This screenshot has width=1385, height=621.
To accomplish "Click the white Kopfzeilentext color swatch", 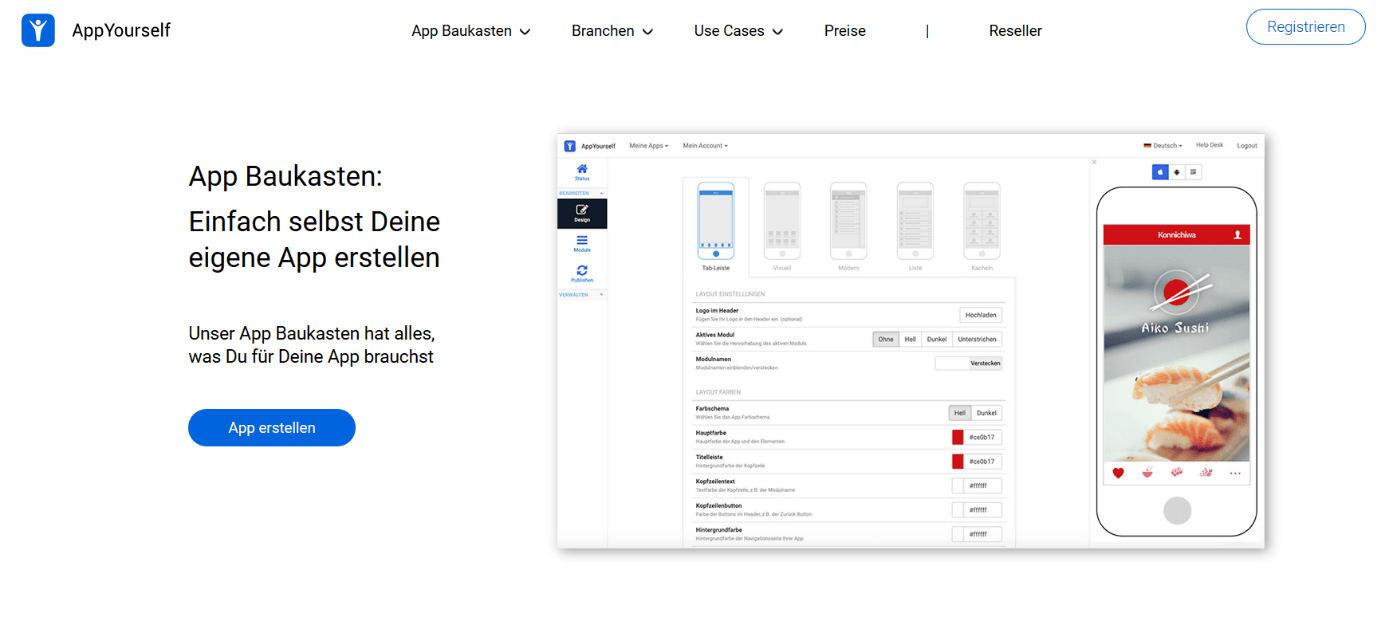I will click(x=958, y=486).
